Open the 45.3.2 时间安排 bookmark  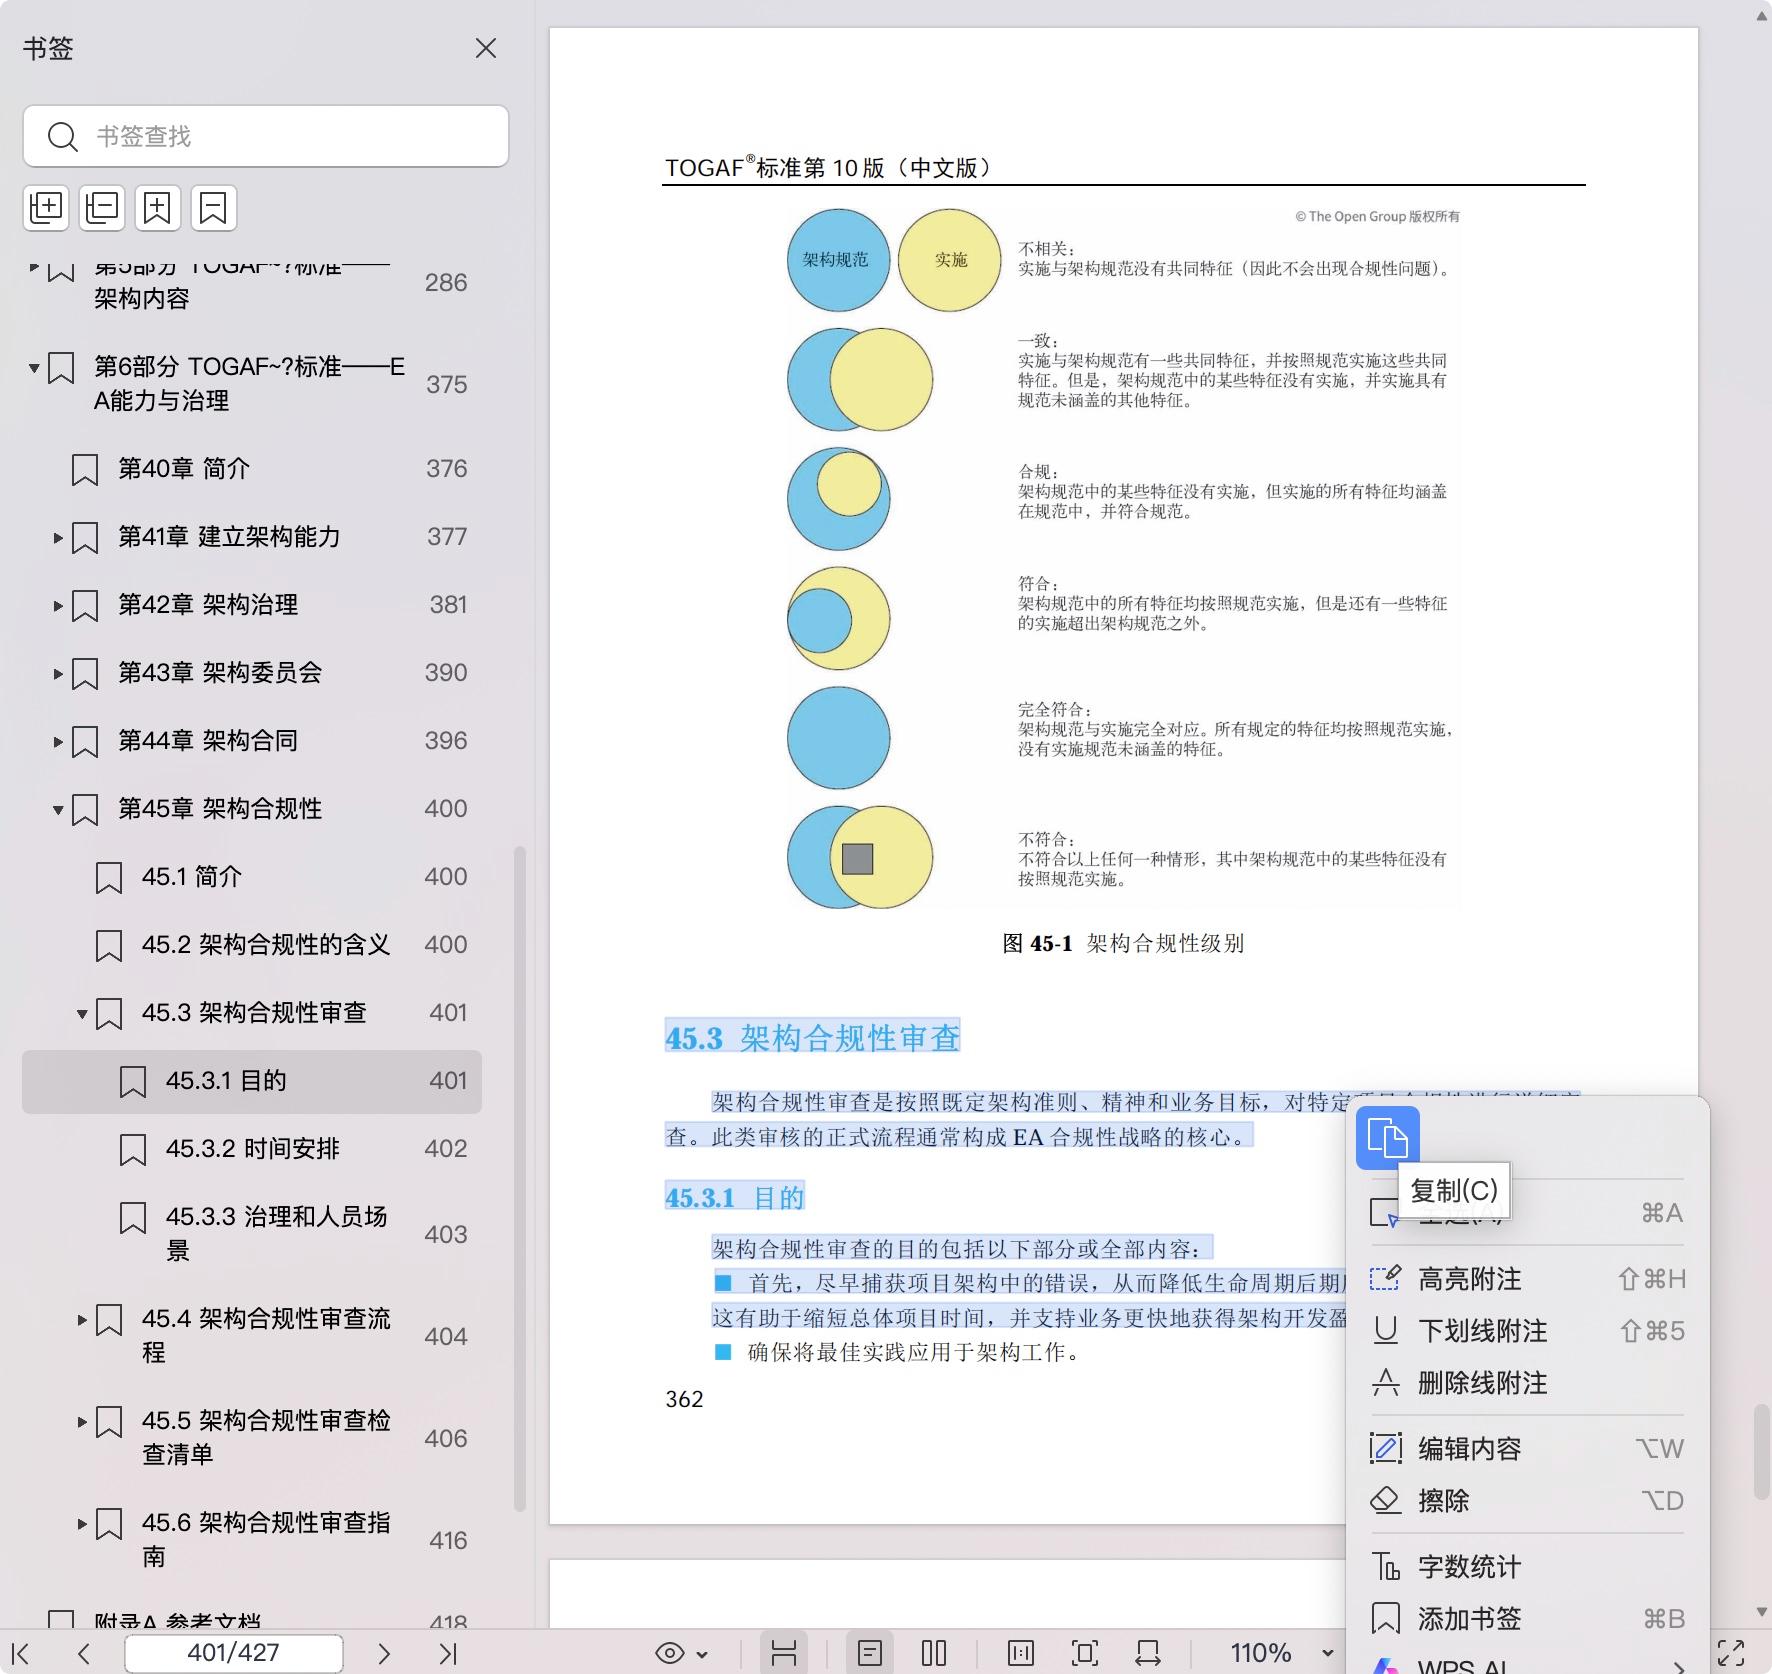[x=252, y=1149]
